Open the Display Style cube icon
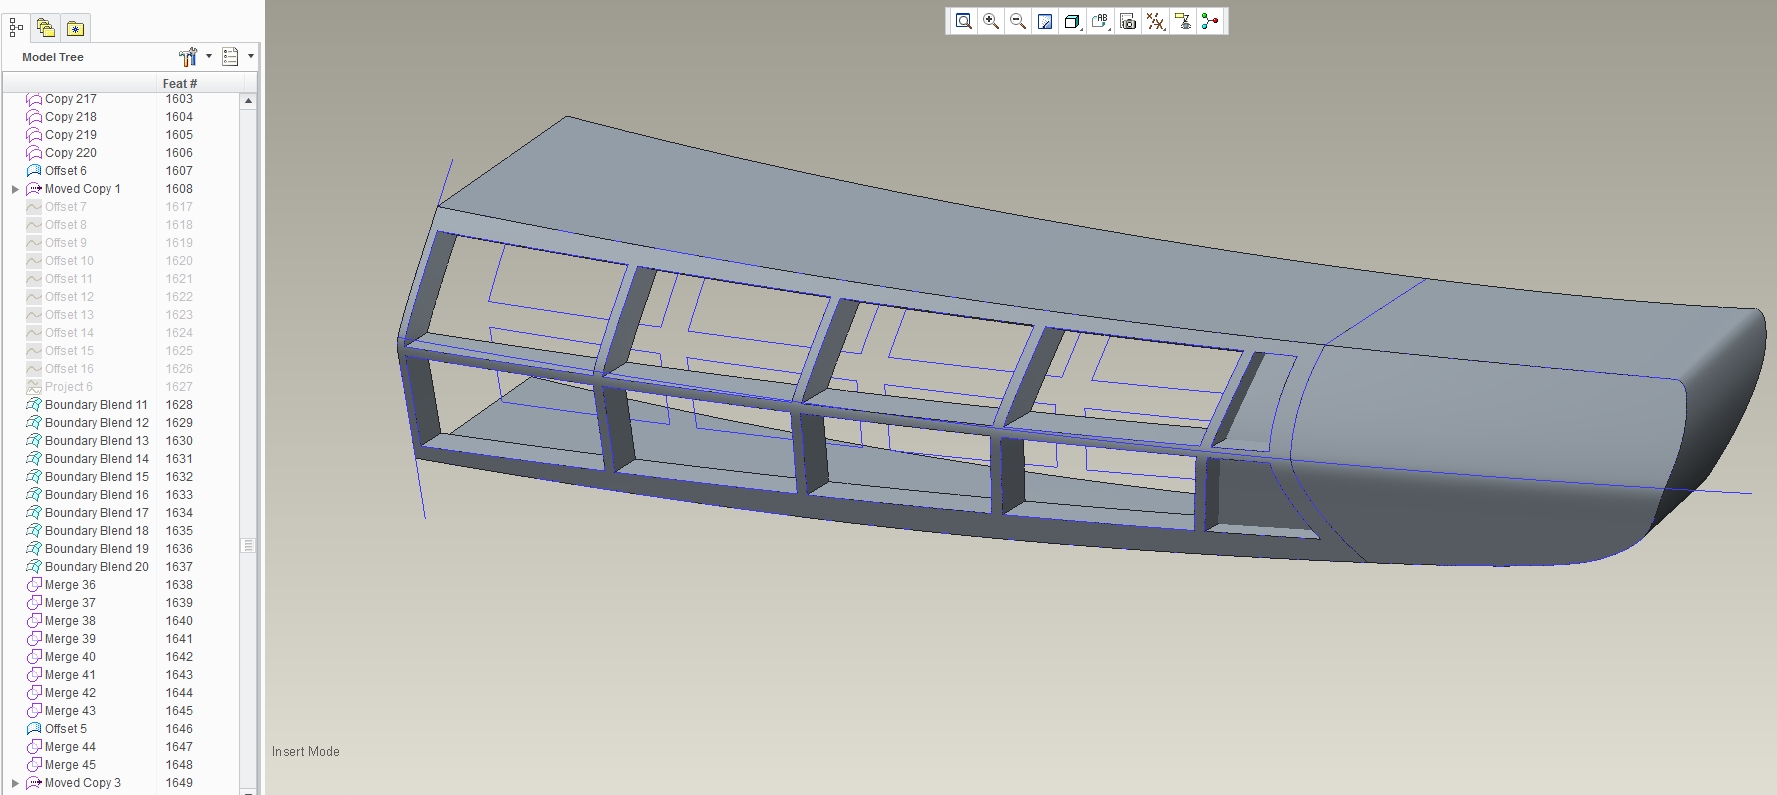Viewport: 1777px width, 795px height. click(x=1072, y=21)
